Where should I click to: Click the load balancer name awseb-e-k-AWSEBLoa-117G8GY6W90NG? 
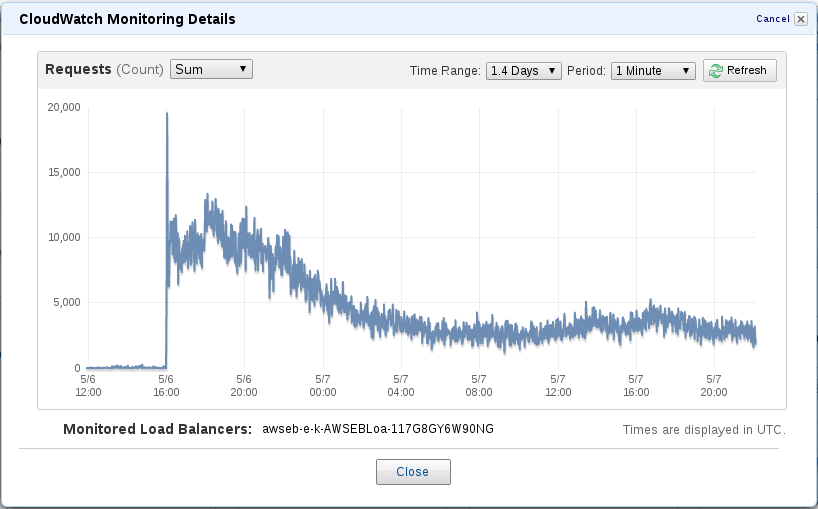(x=378, y=429)
